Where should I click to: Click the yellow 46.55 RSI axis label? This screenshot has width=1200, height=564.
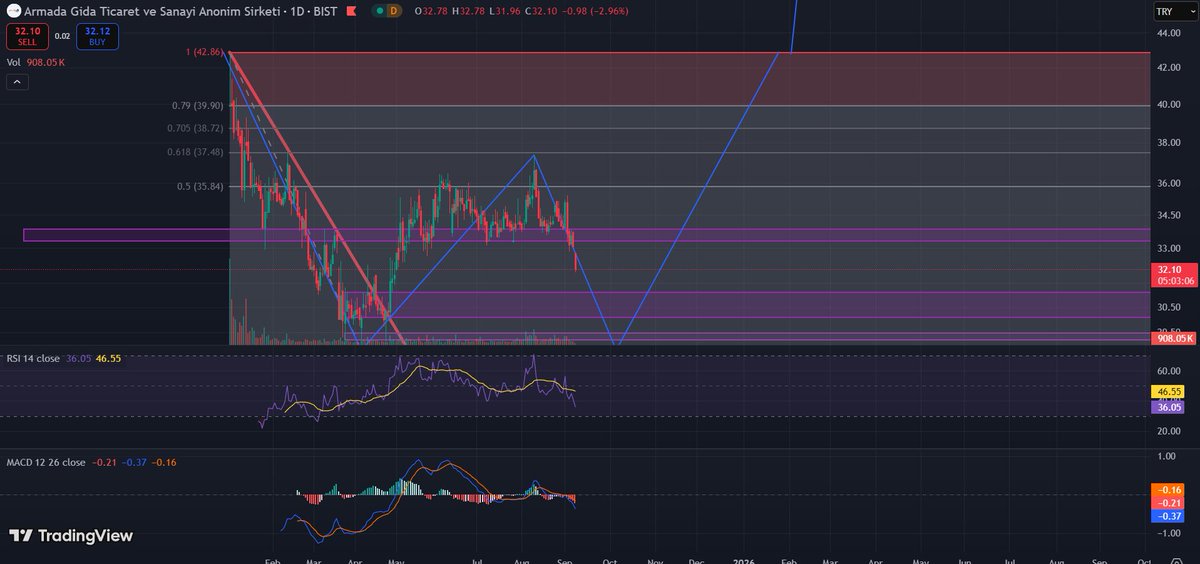1170,393
